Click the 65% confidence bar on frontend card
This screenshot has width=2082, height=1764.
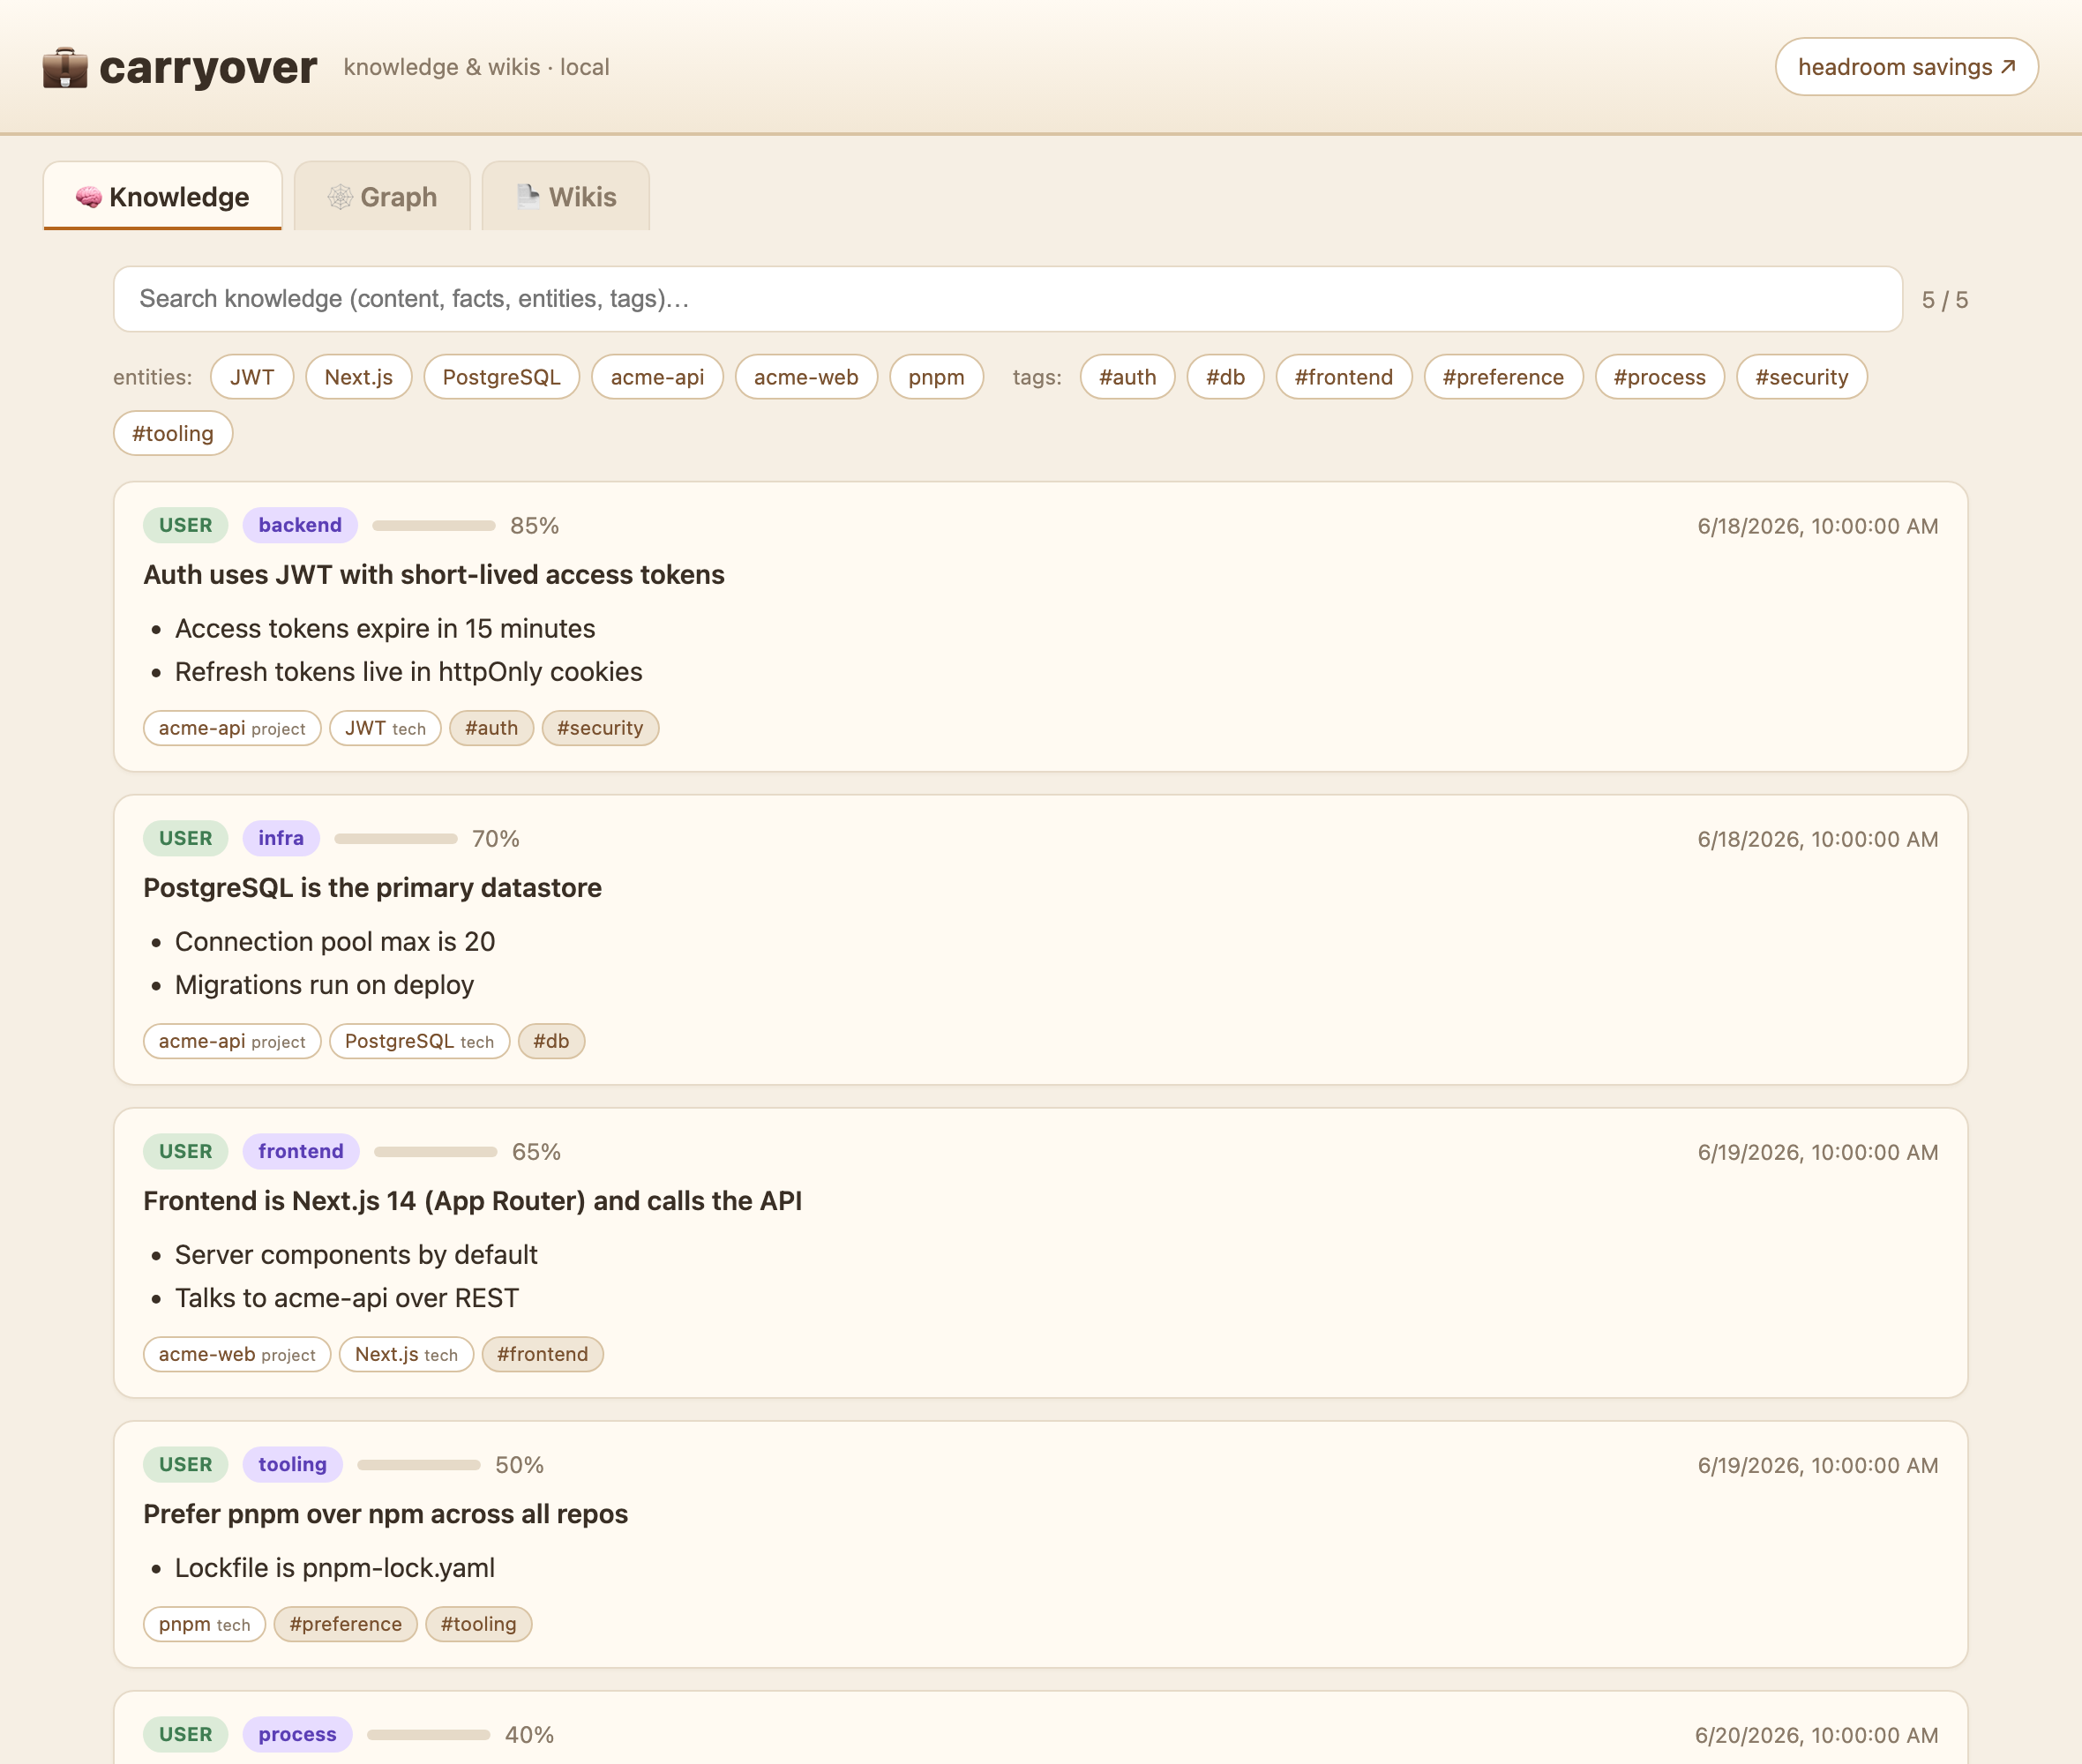coord(436,1152)
